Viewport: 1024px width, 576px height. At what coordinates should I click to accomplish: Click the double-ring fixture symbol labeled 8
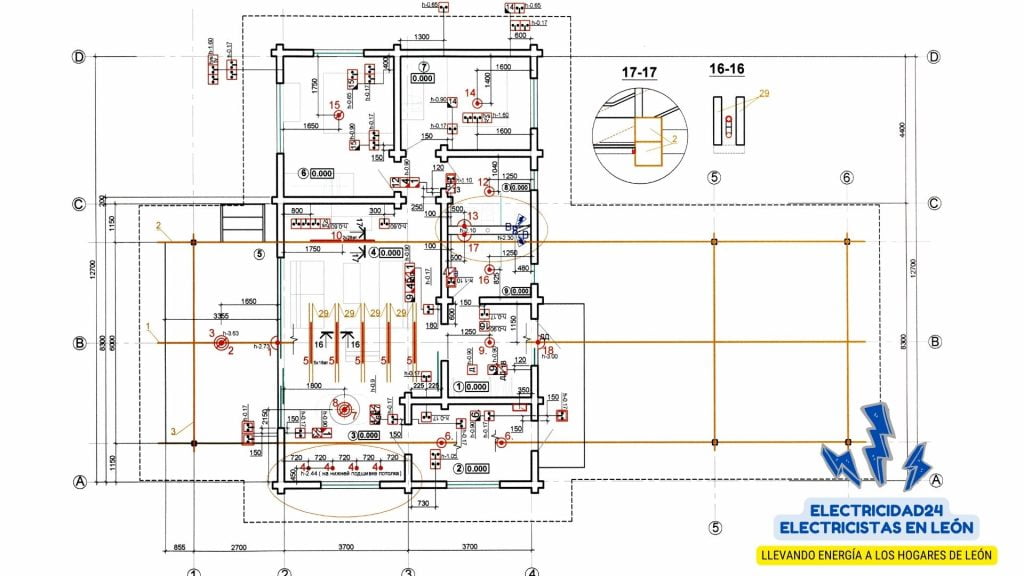(344, 409)
